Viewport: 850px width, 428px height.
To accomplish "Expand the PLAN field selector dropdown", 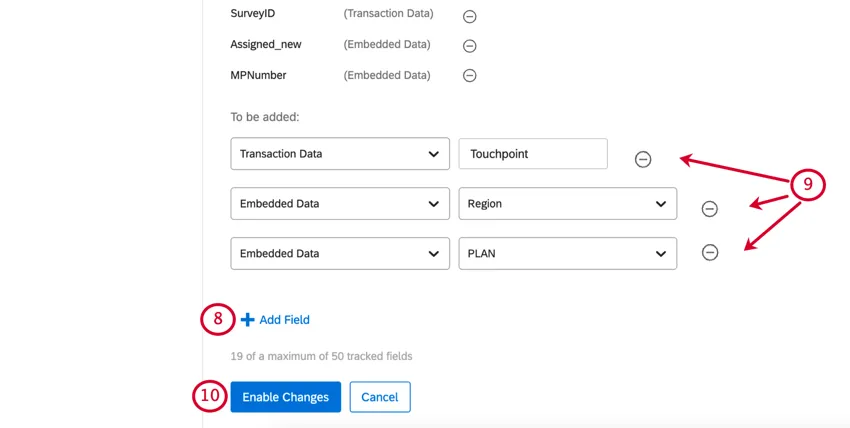I will pyautogui.click(x=567, y=253).
